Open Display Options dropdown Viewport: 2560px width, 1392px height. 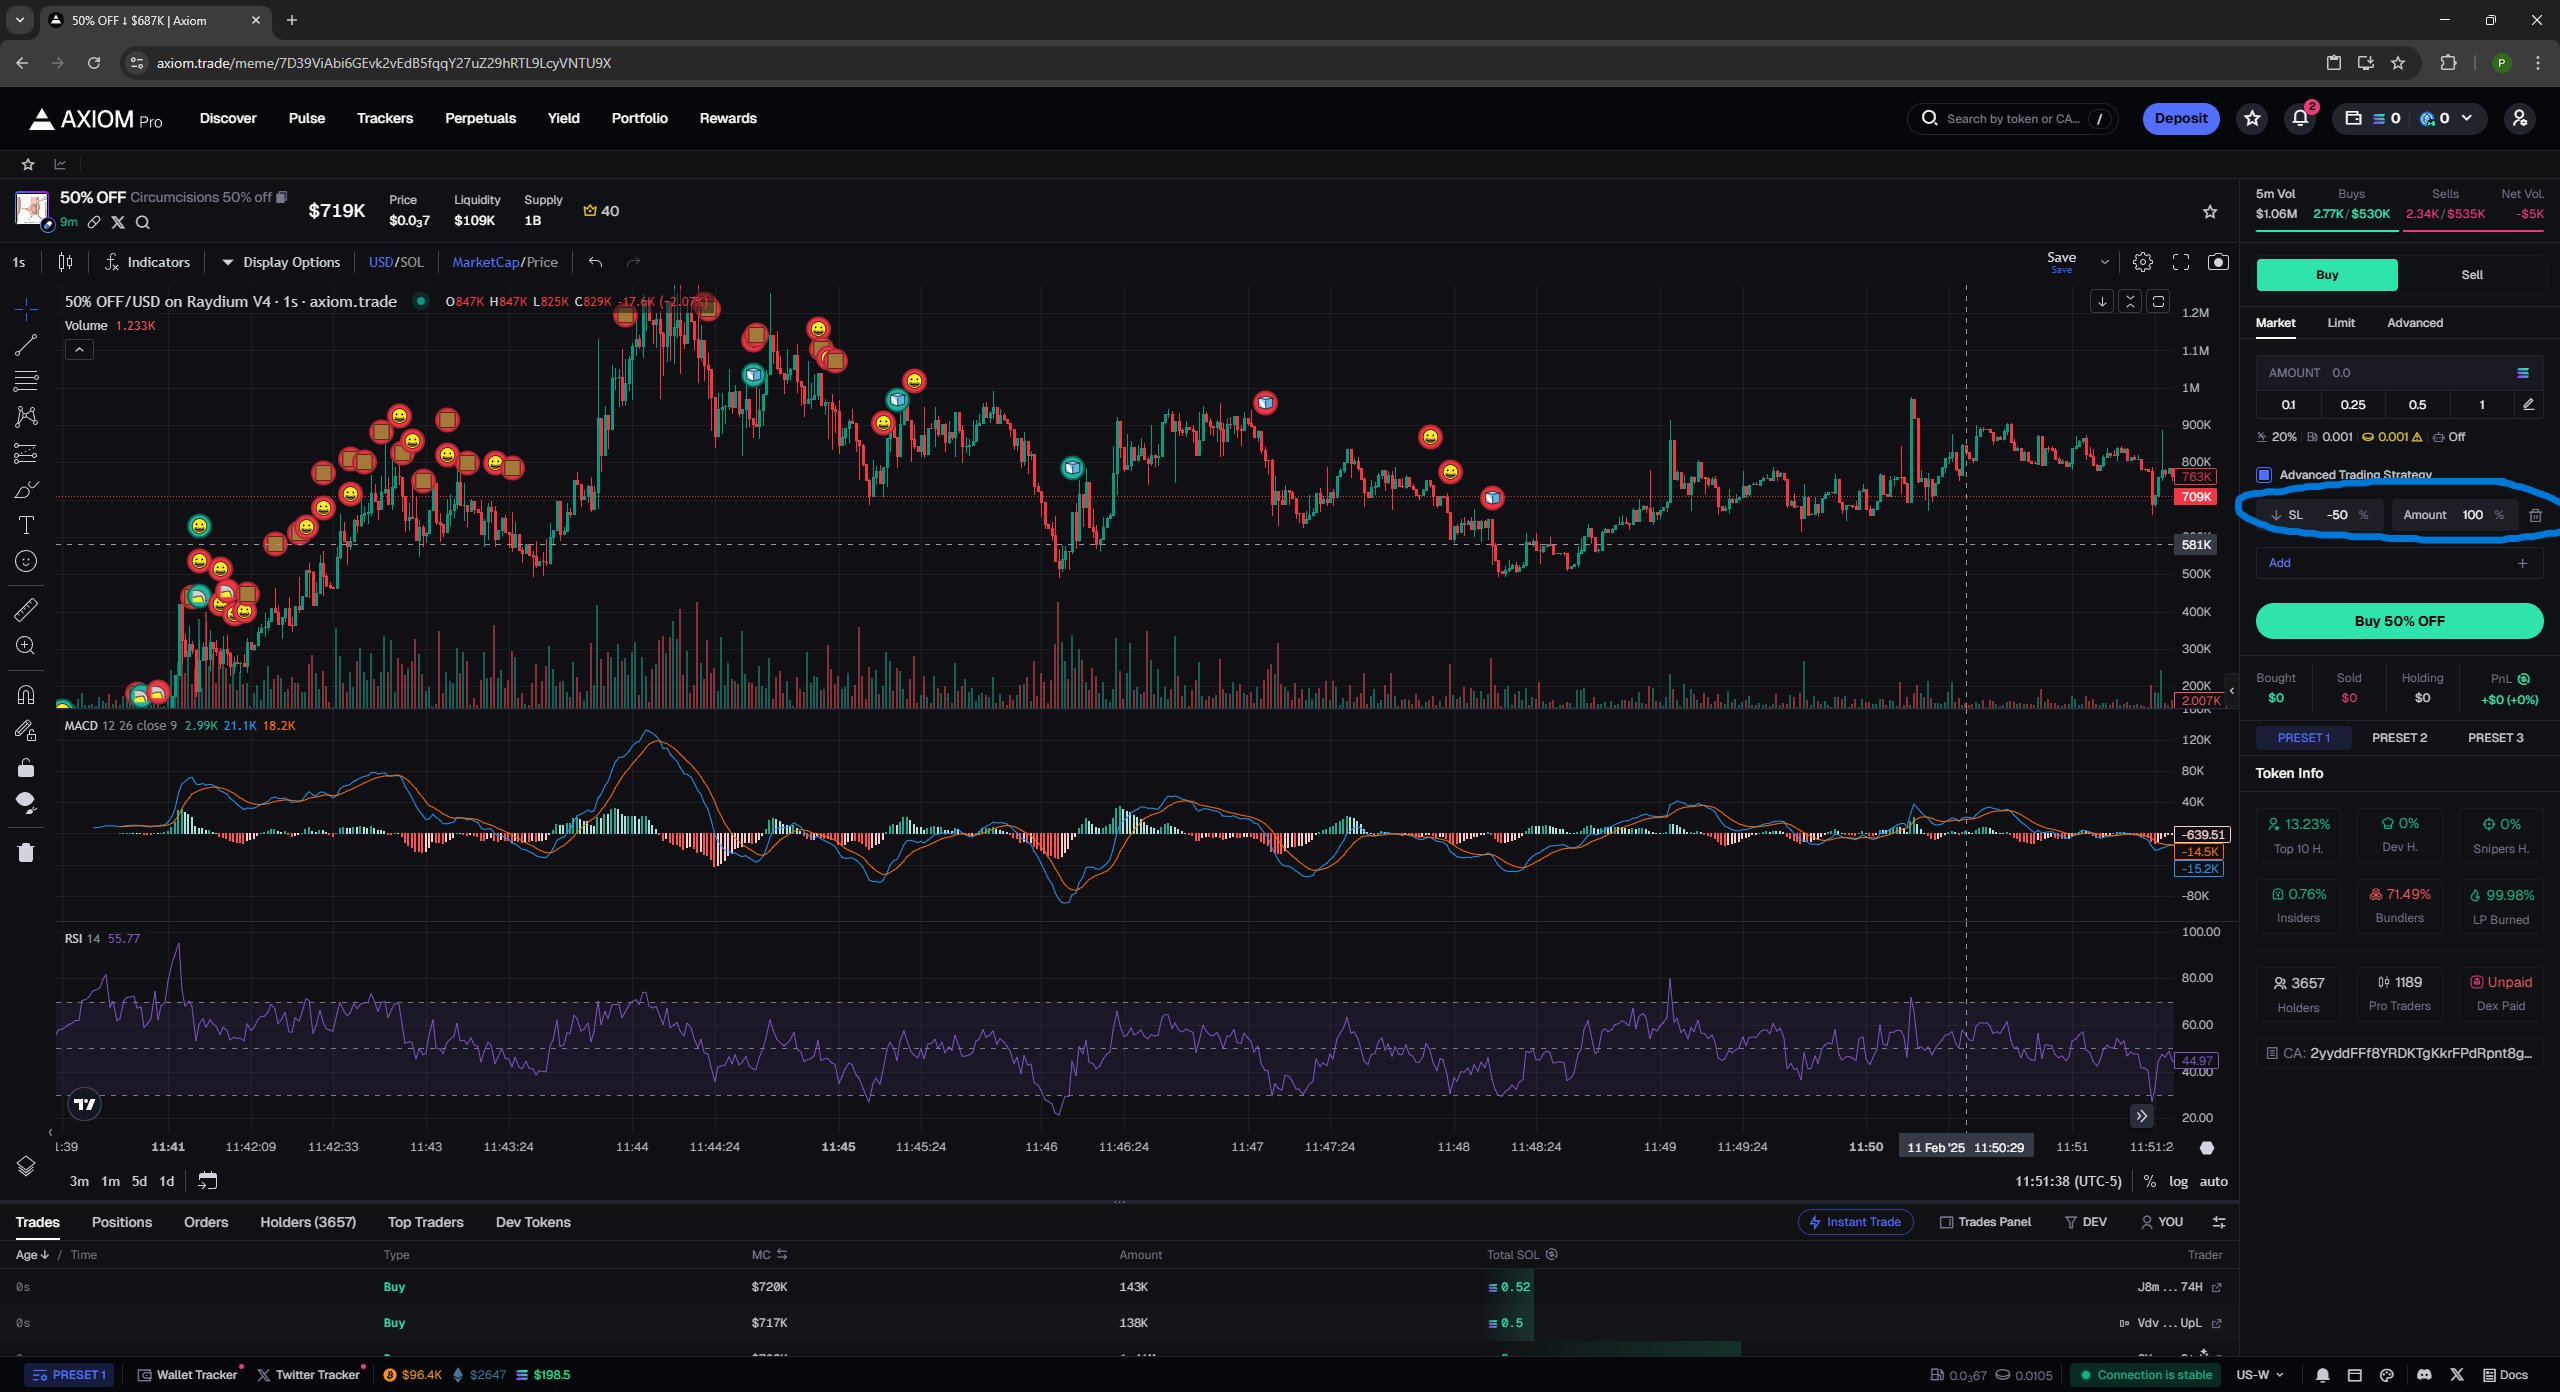click(281, 262)
